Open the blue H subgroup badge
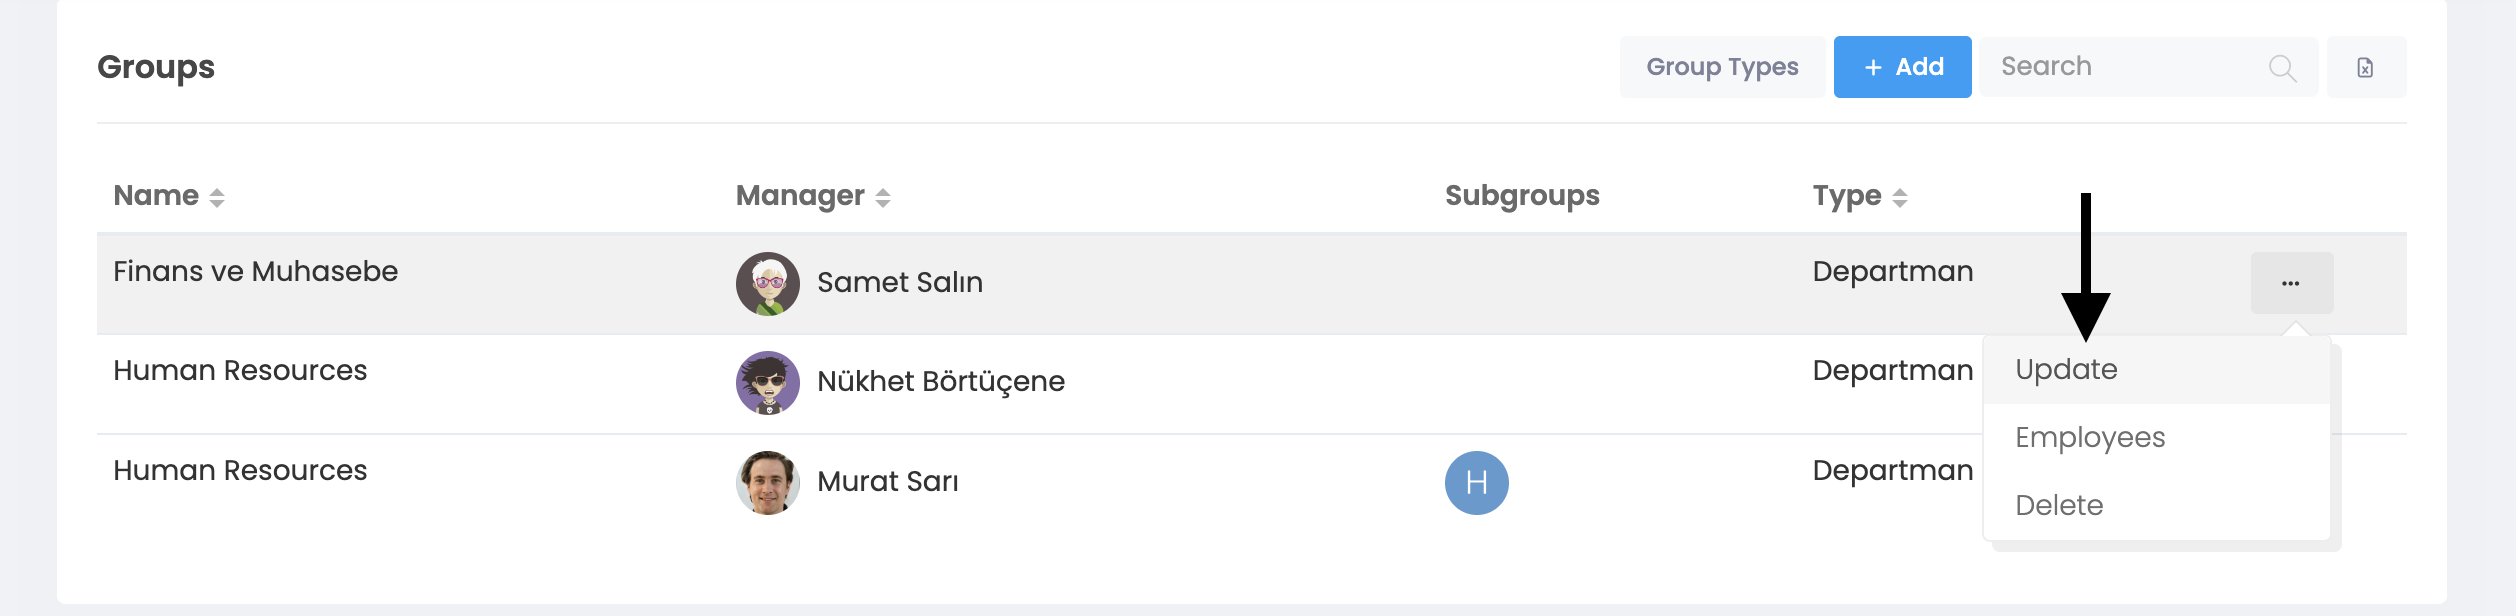The image size is (2516, 616). pyautogui.click(x=1476, y=482)
